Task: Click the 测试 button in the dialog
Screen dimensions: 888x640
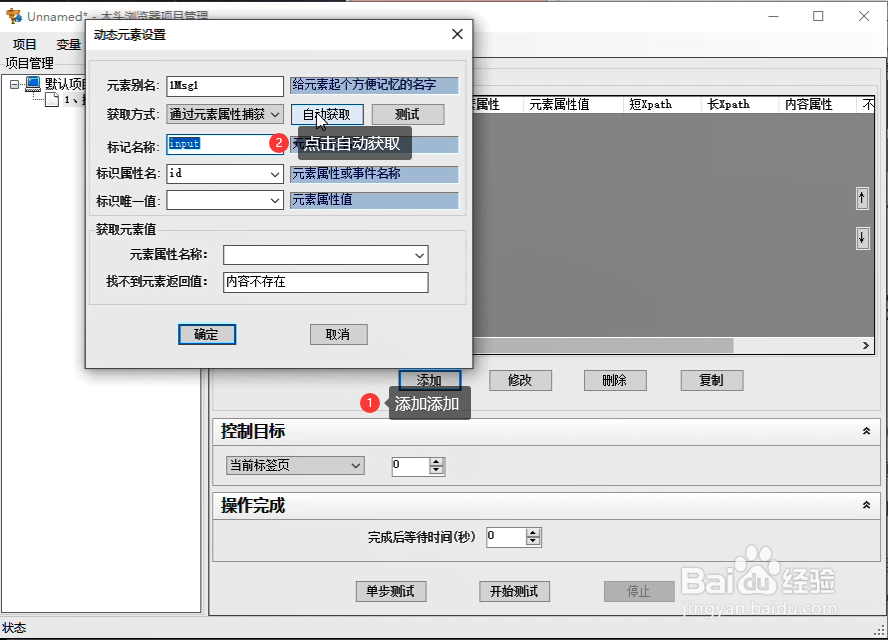Action: click(408, 114)
